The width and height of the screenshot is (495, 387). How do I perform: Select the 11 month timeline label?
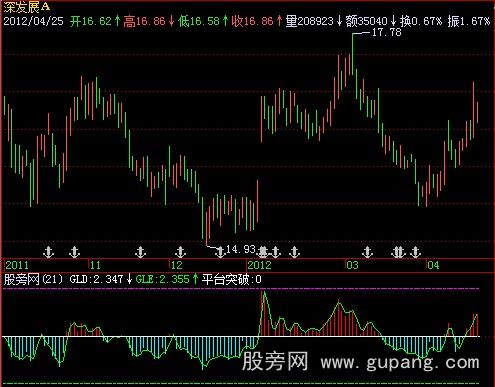click(x=95, y=265)
